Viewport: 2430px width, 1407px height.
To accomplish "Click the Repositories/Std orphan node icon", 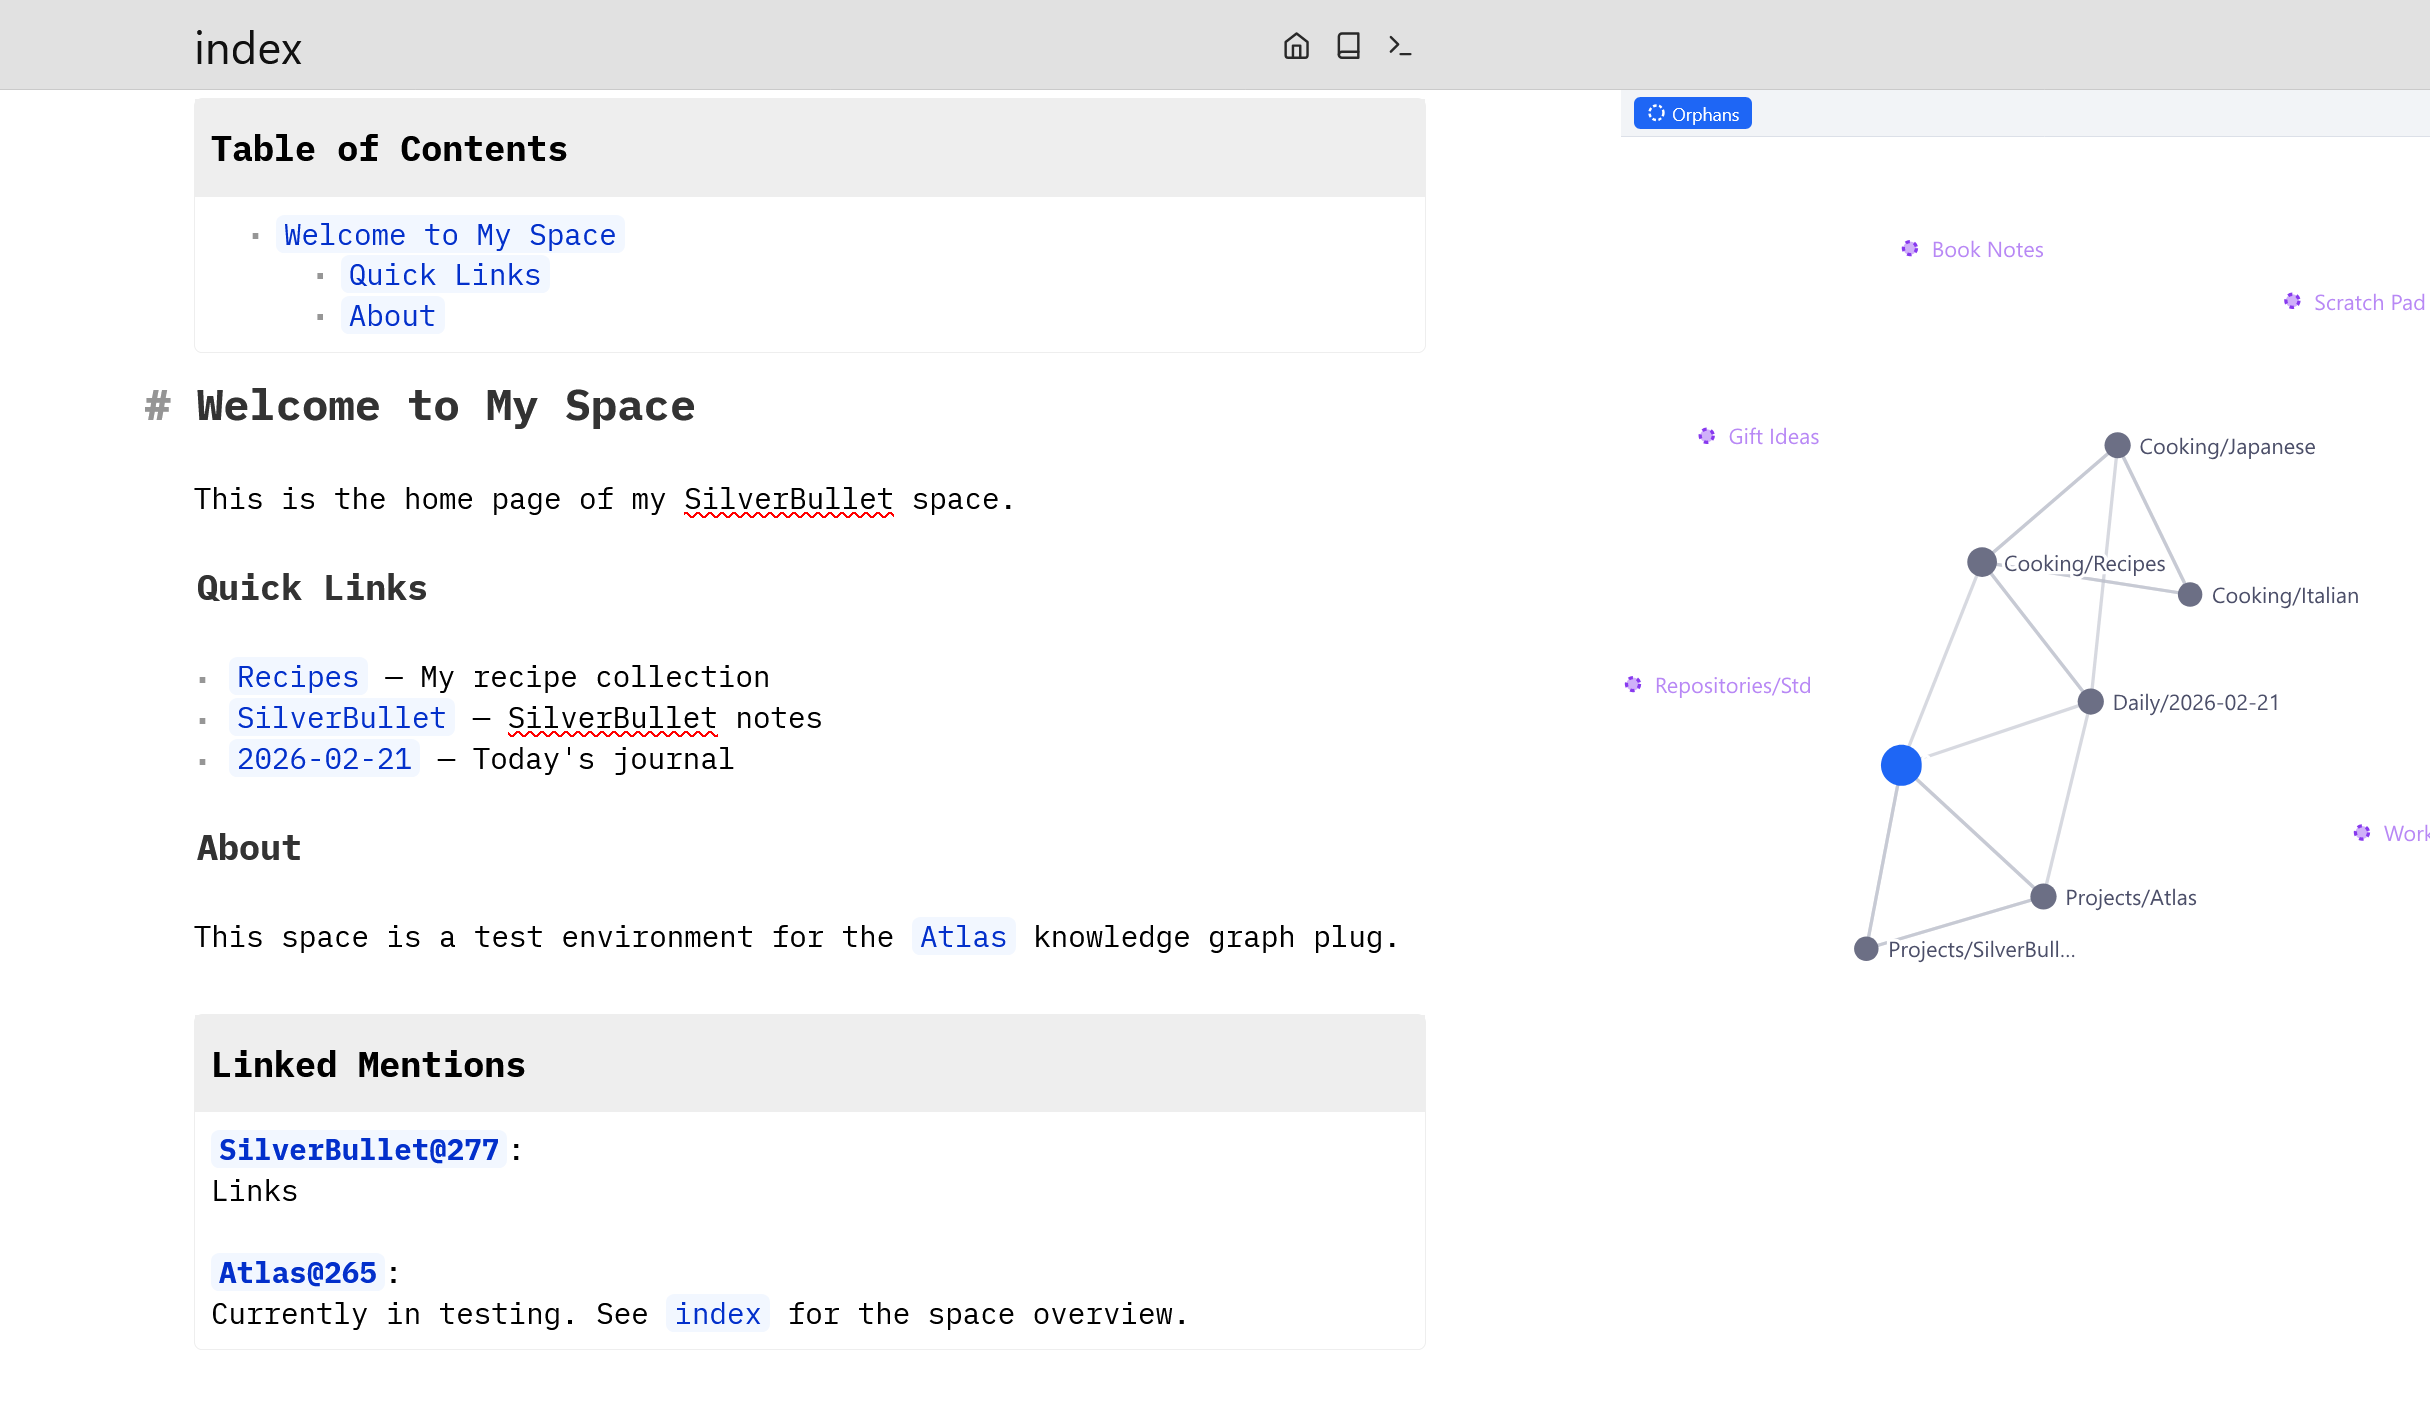I will tap(1633, 685).
